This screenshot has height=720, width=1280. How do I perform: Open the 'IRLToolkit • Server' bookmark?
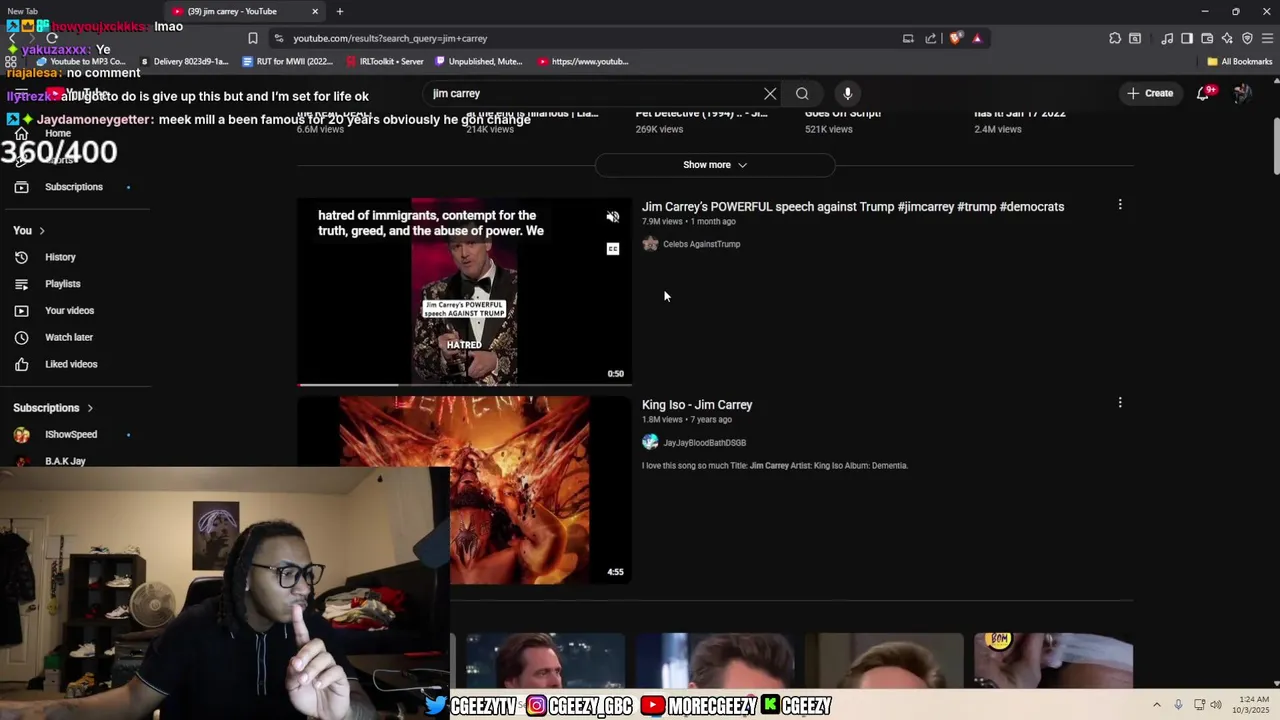pyautogui.click(x=384, y=61)
